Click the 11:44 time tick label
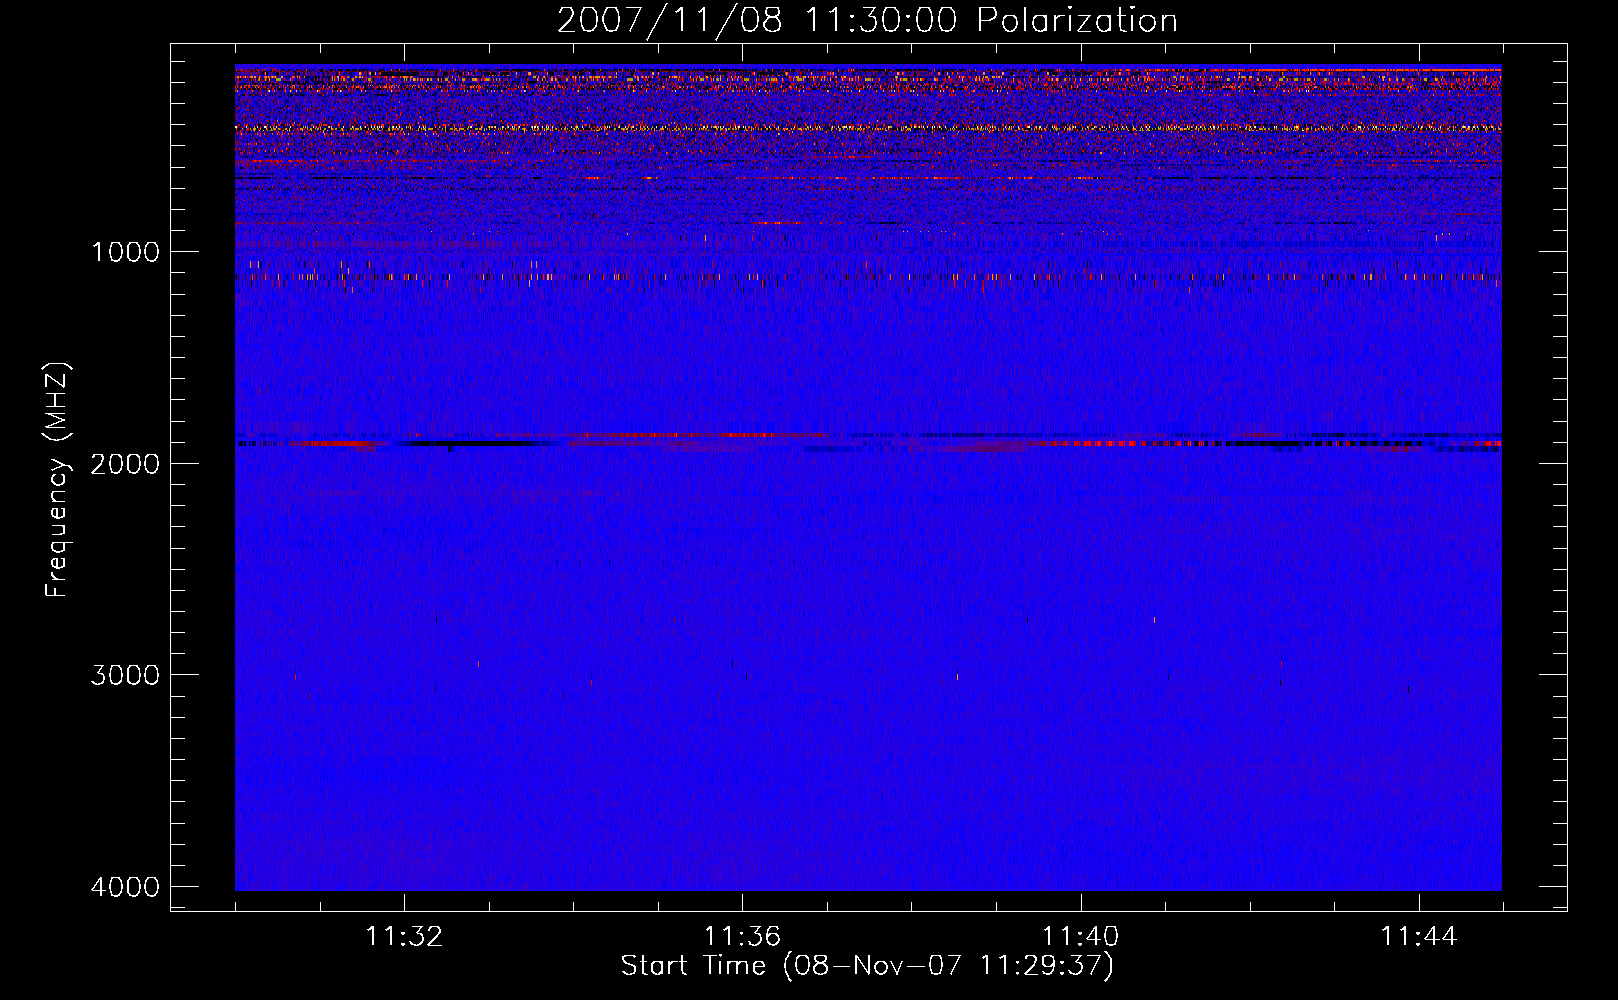 click(x=1419, y=937)
